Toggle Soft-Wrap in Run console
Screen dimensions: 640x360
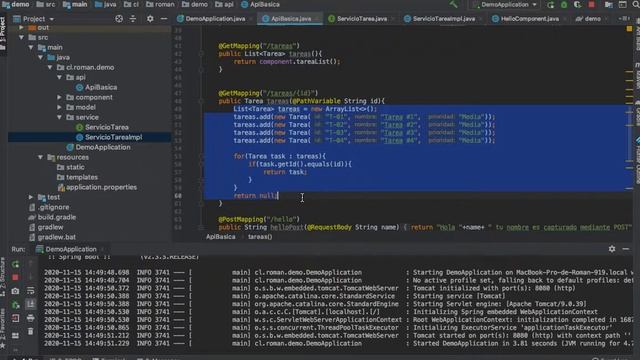tap(31, 291)
